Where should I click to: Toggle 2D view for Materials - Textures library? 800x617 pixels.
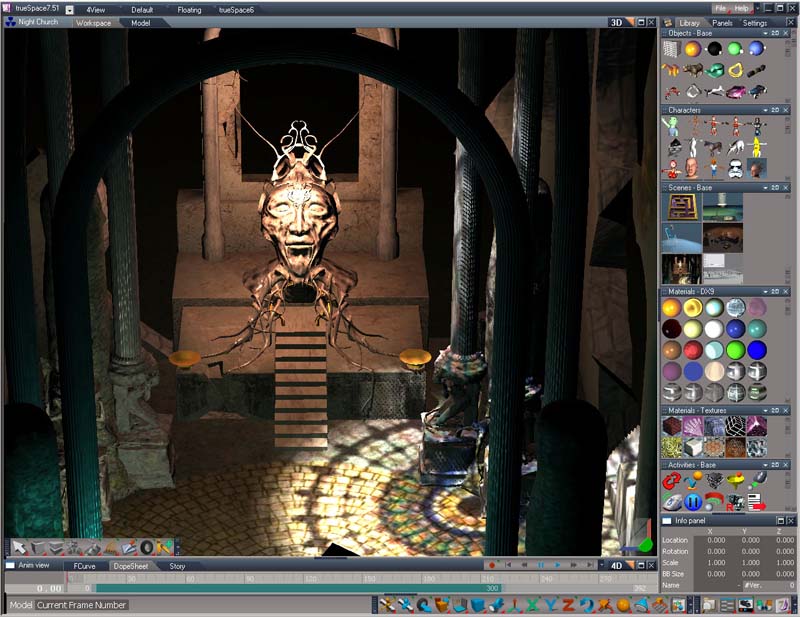775,410
